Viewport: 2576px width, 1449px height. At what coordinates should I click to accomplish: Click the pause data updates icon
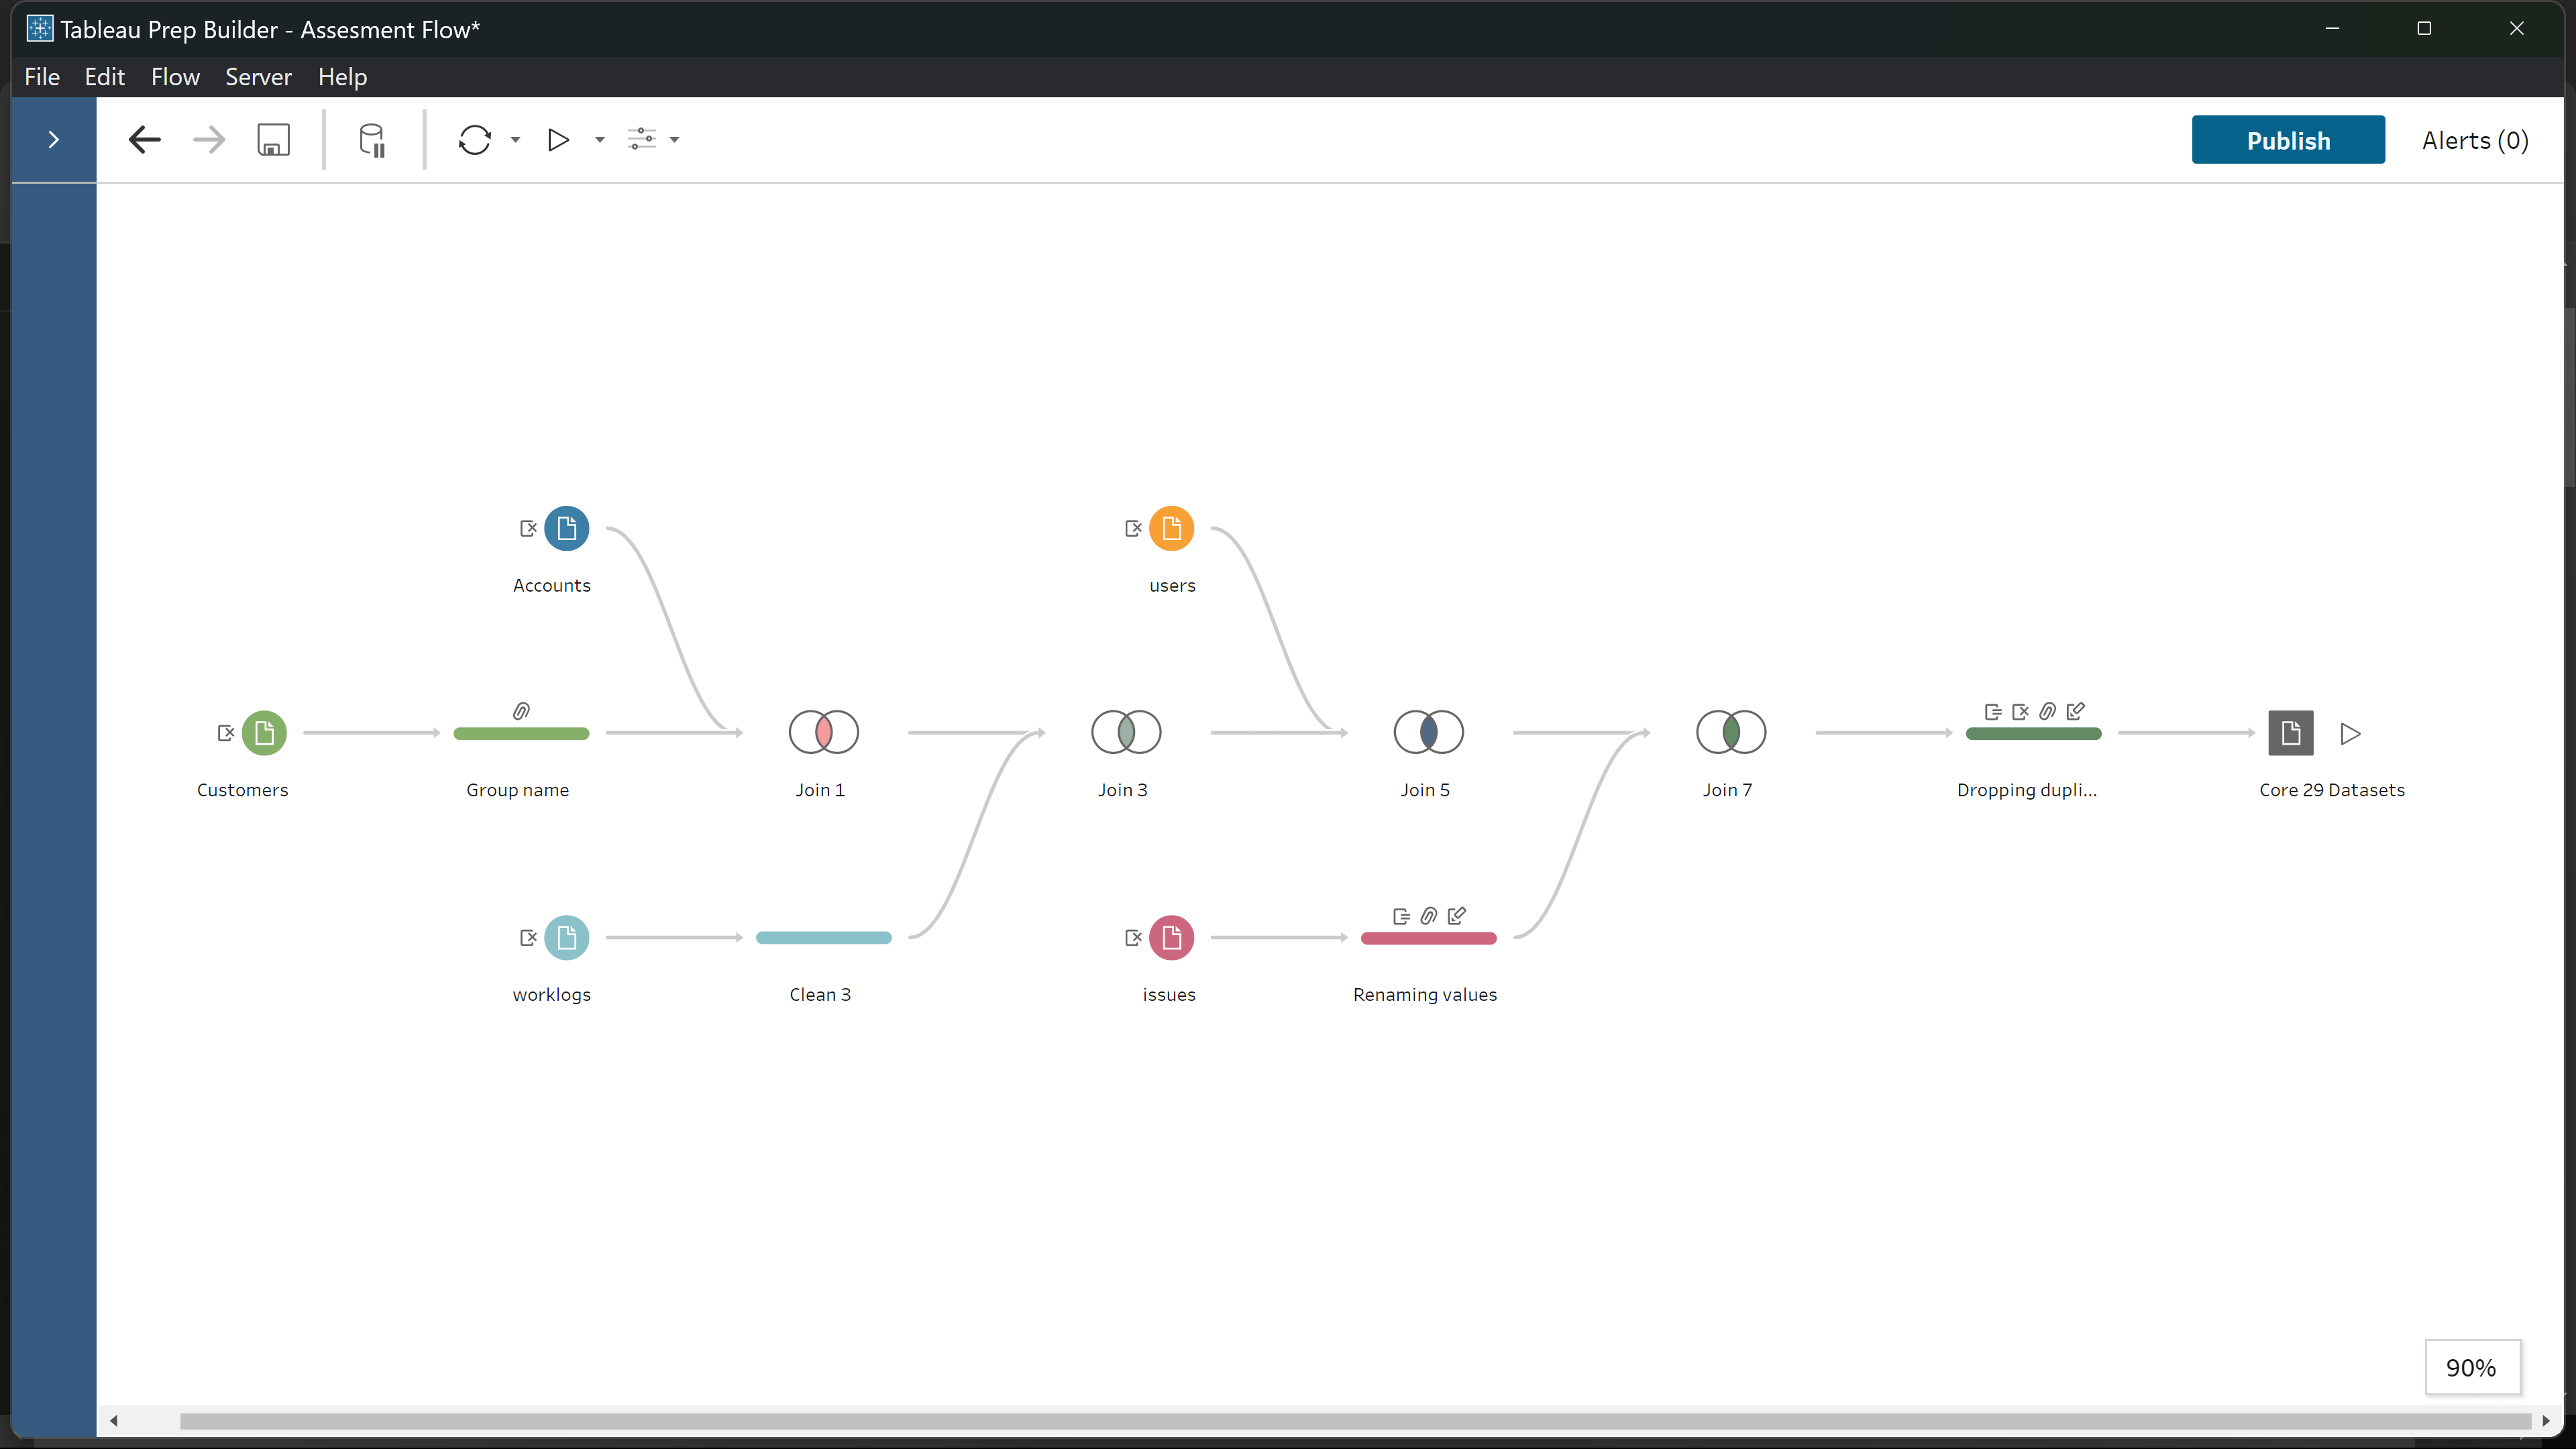(372, 140)
